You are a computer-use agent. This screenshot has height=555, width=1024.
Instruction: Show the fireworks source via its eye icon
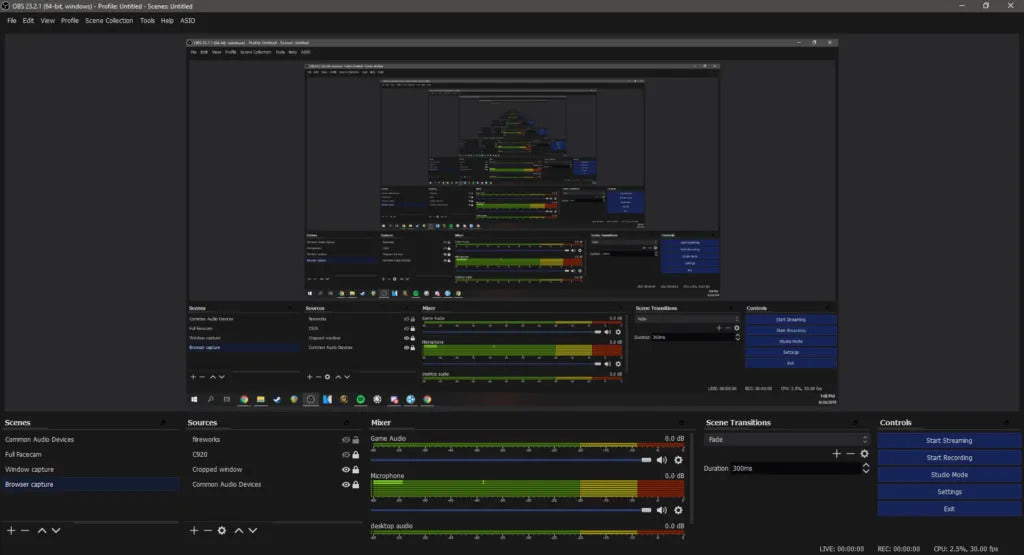click(345, 440)
